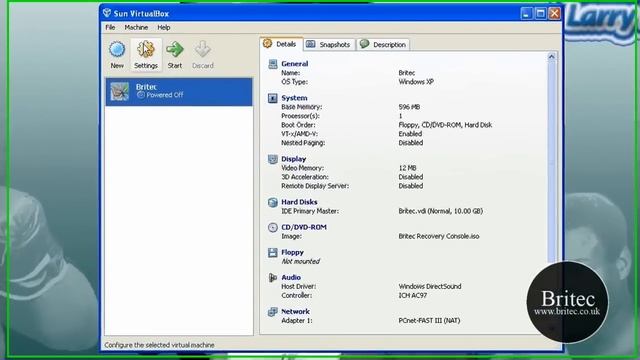Open Settings for the selected machine
The height and width of the screenshot is (360, 640).
[x=146, y=54]
